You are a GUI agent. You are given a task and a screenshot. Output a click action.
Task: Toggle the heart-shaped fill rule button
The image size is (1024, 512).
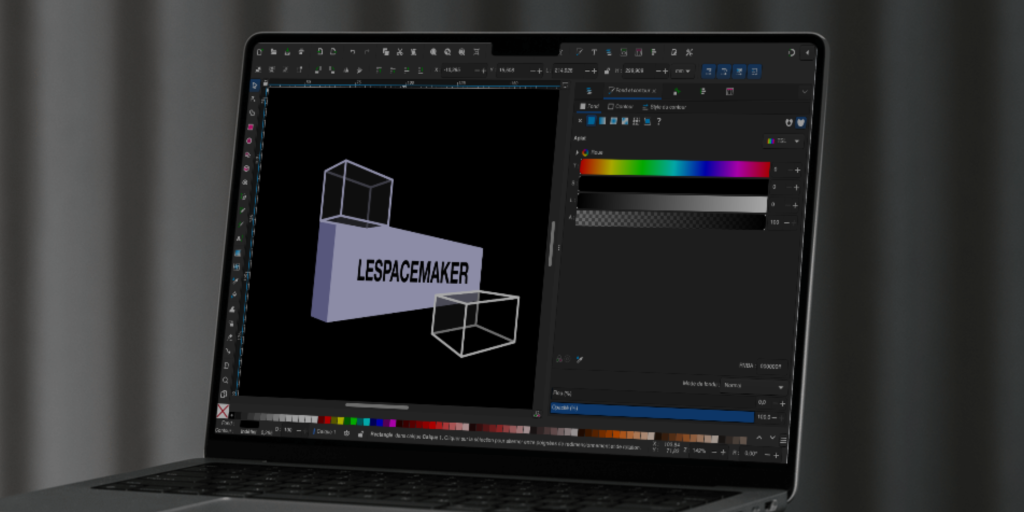(x=801, y=123)
